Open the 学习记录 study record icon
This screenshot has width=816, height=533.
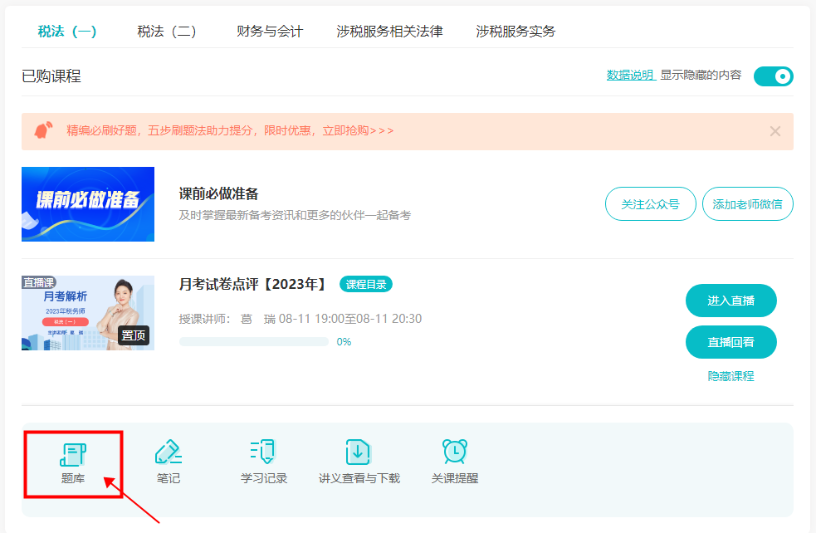pos(263,453)
